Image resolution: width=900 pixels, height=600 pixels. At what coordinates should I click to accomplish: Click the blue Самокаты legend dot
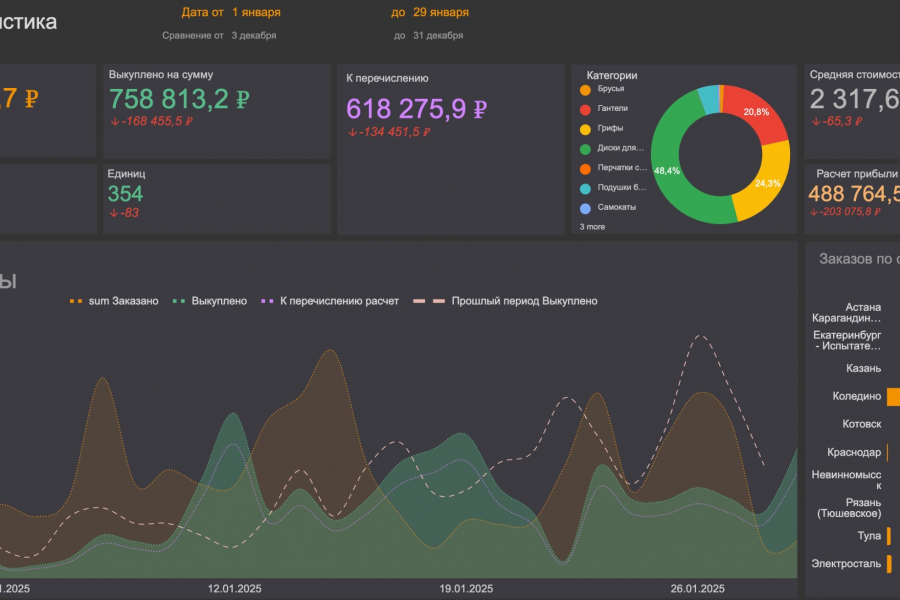click(x=585, y=208)
